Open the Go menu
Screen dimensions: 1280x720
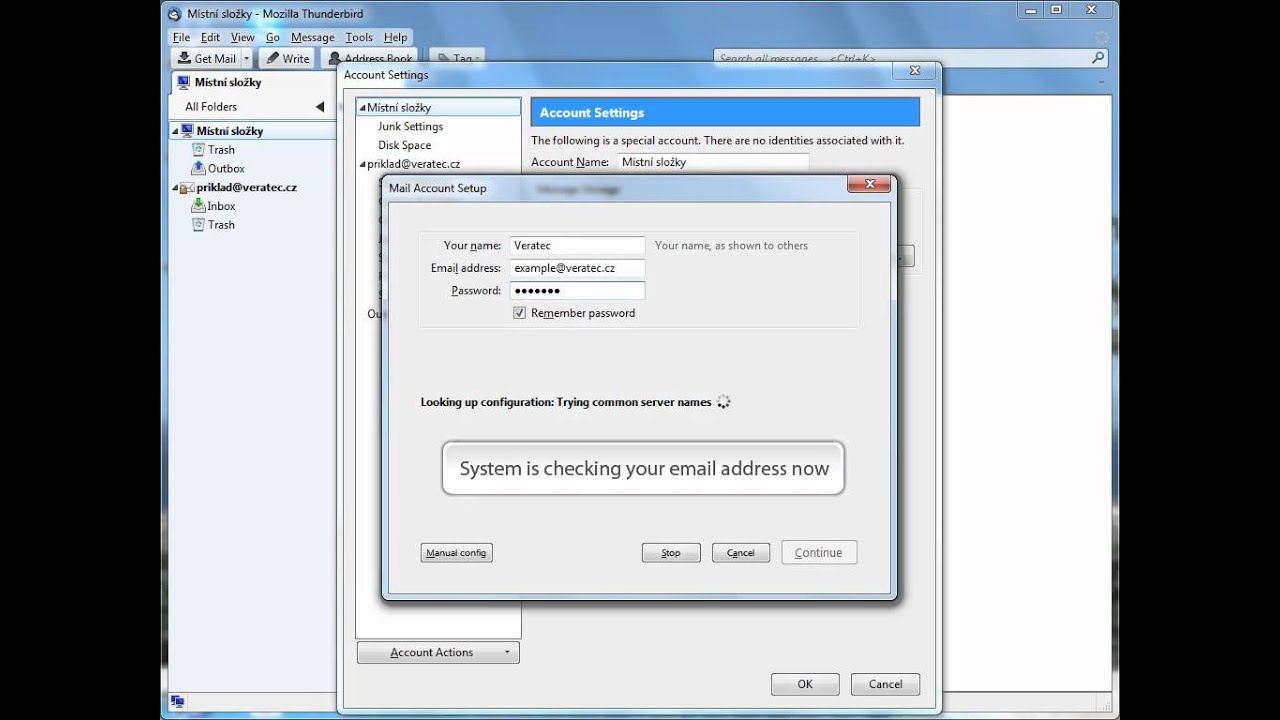273,37
